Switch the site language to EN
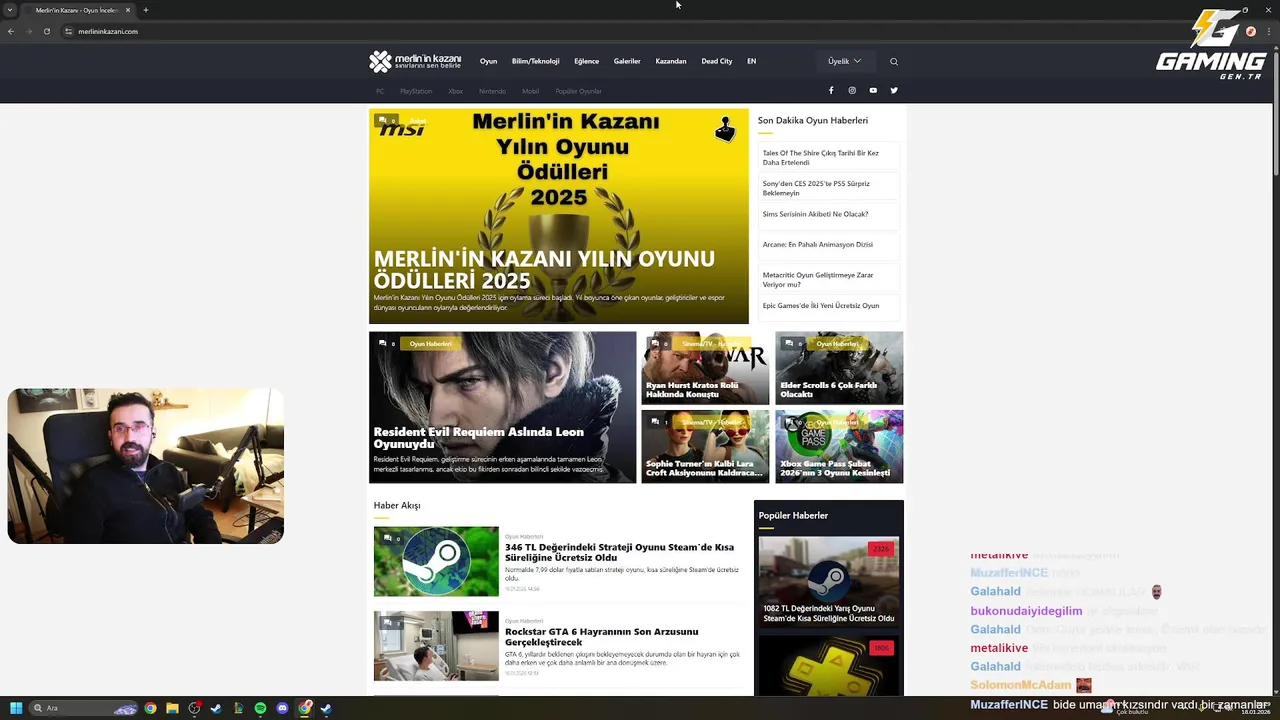 (x=752, y=61)
